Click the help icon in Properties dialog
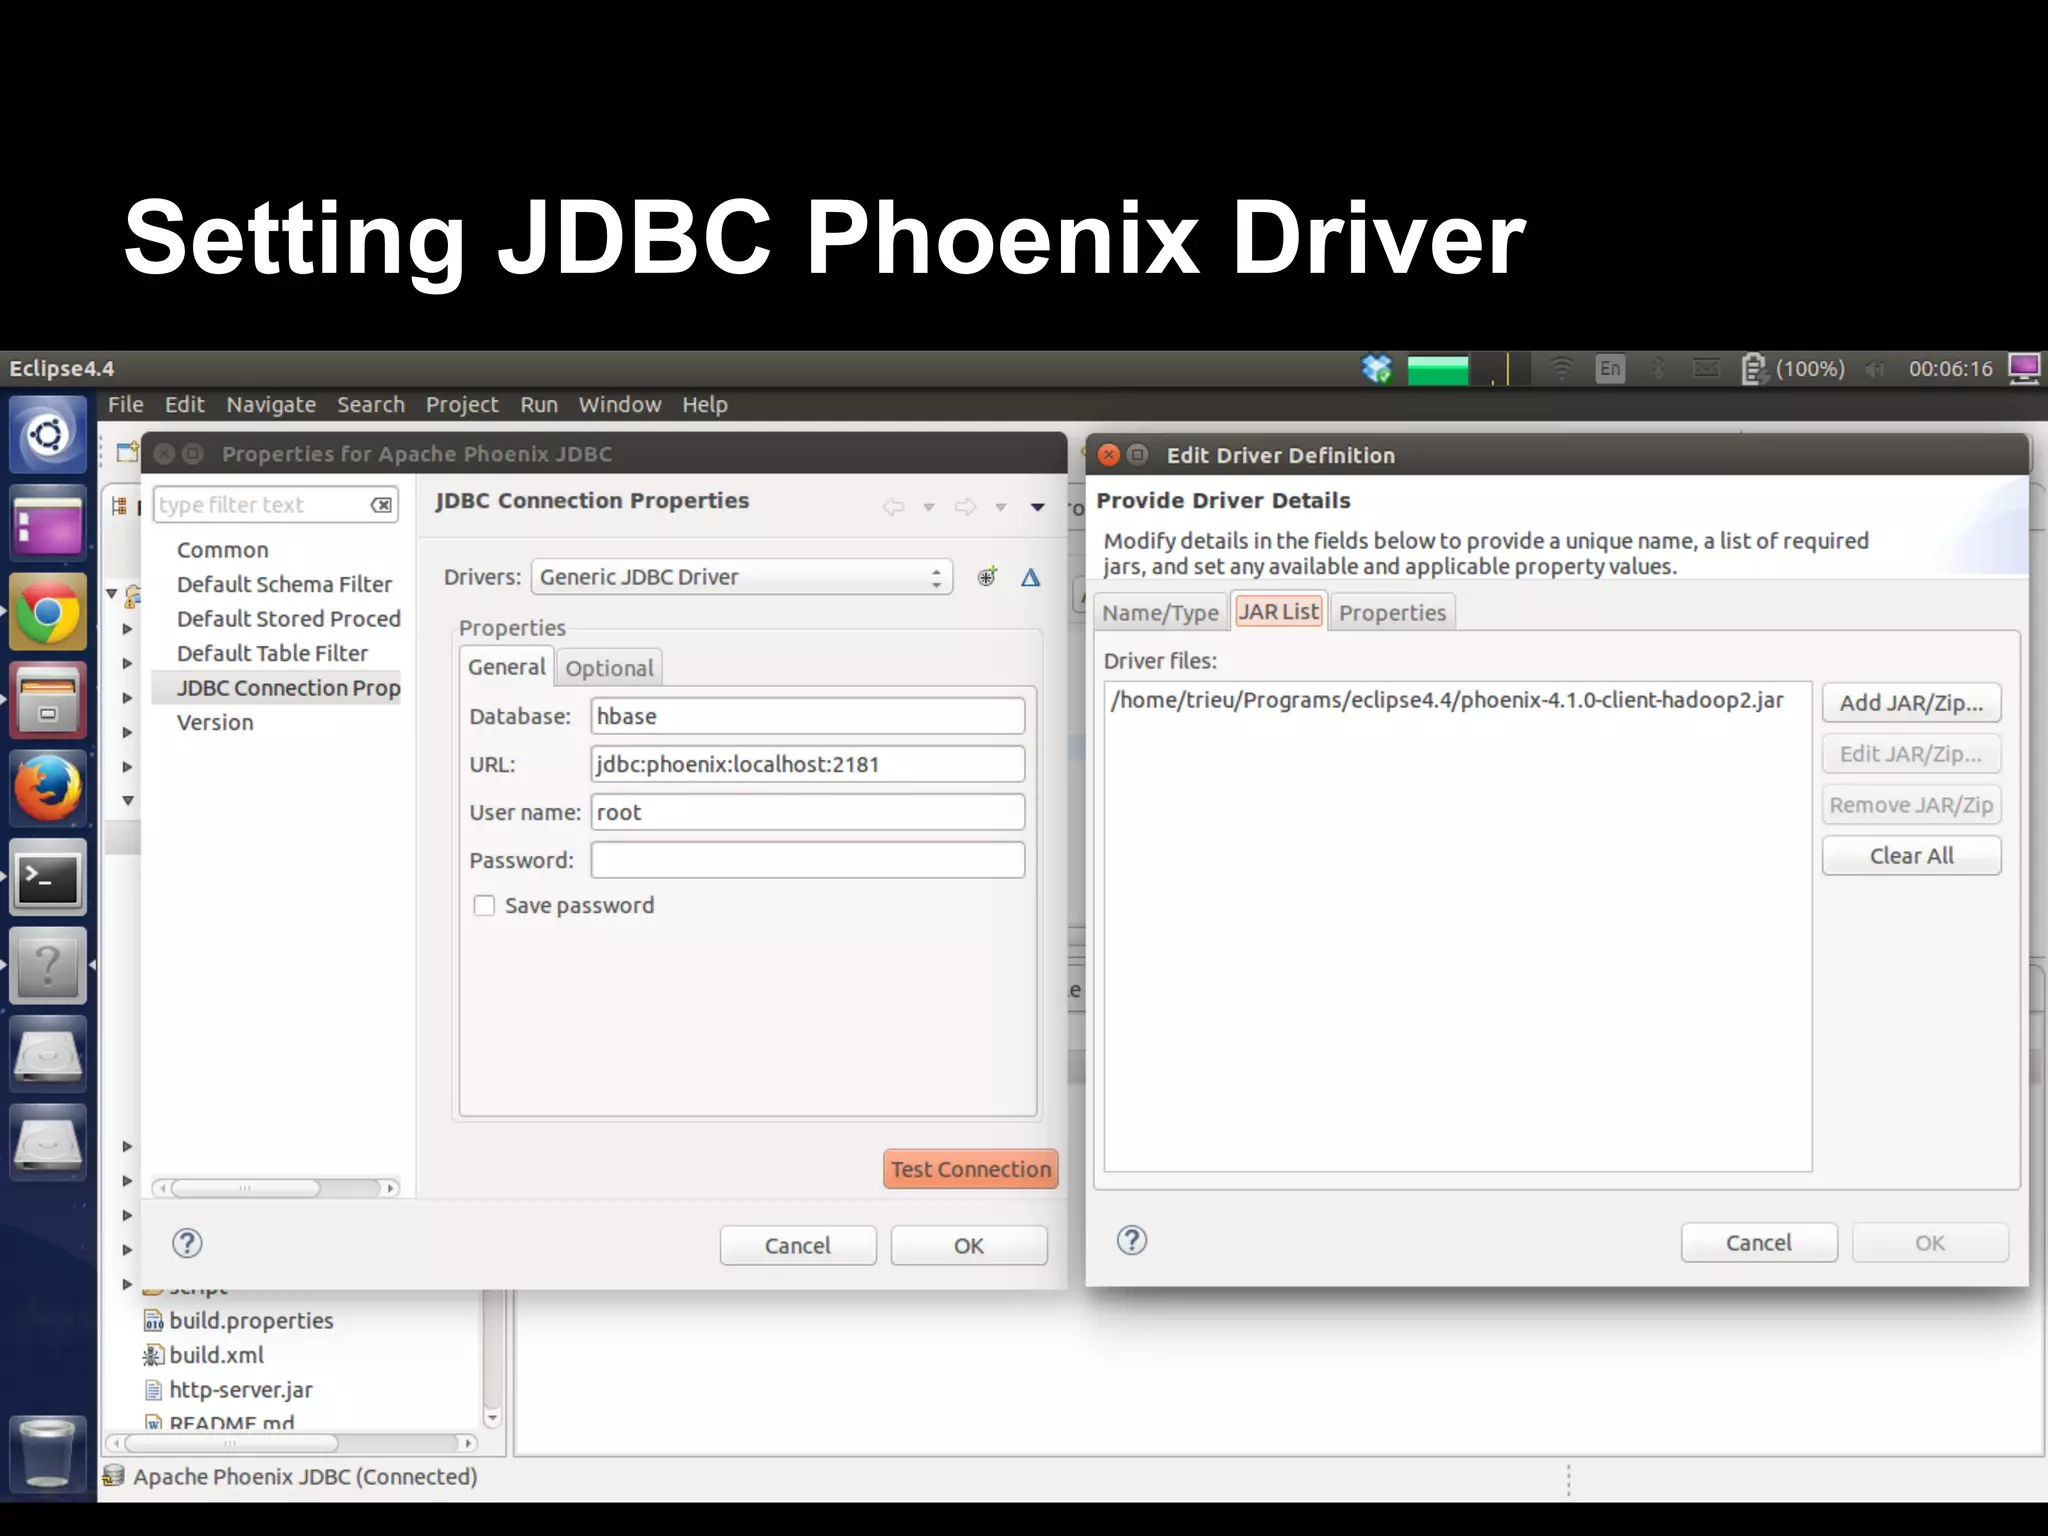This screenshot has height=1536, width=2048. click(187, 1243)
